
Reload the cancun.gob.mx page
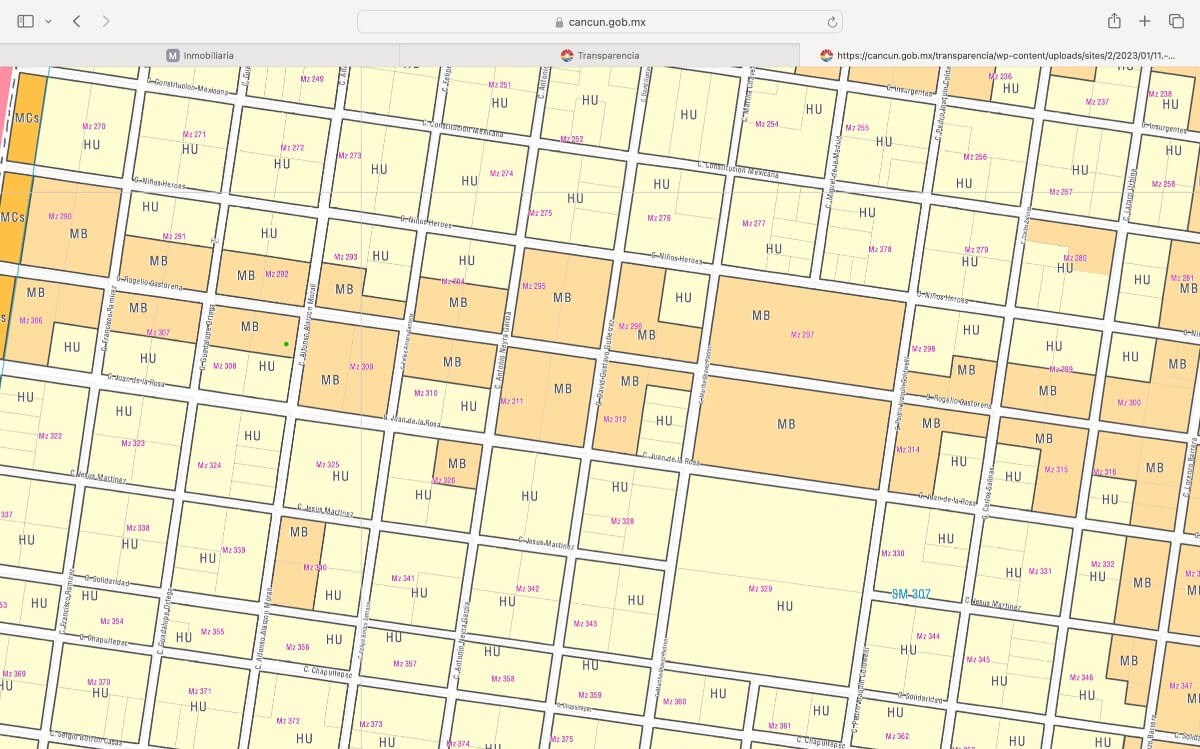[831, 22]
